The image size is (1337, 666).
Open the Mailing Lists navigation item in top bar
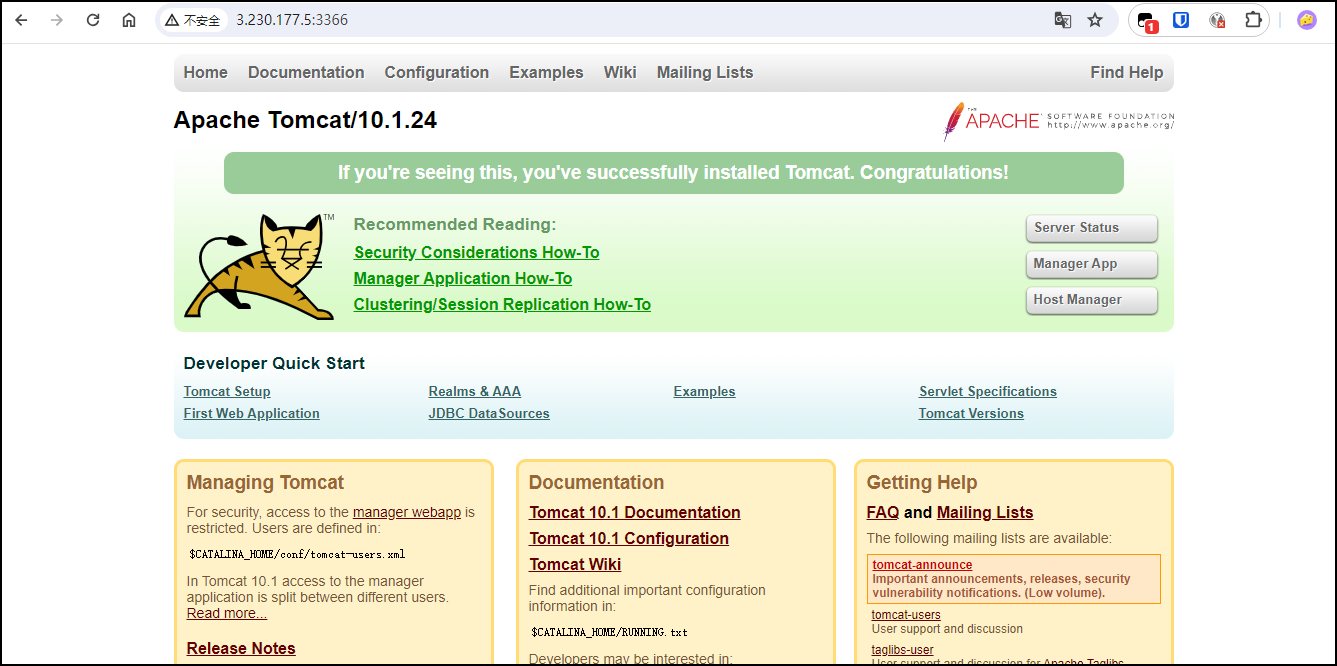705,72
